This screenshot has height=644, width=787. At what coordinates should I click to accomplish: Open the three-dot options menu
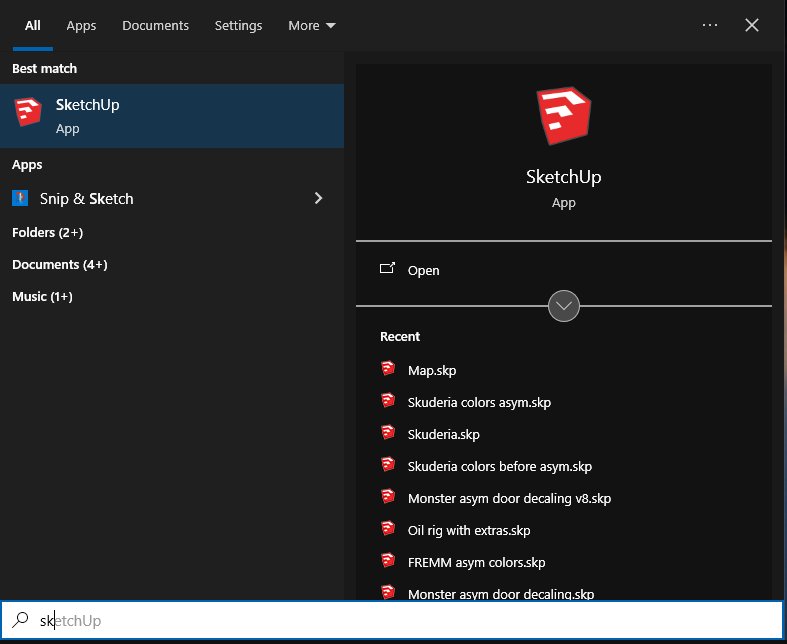point(710,25)
